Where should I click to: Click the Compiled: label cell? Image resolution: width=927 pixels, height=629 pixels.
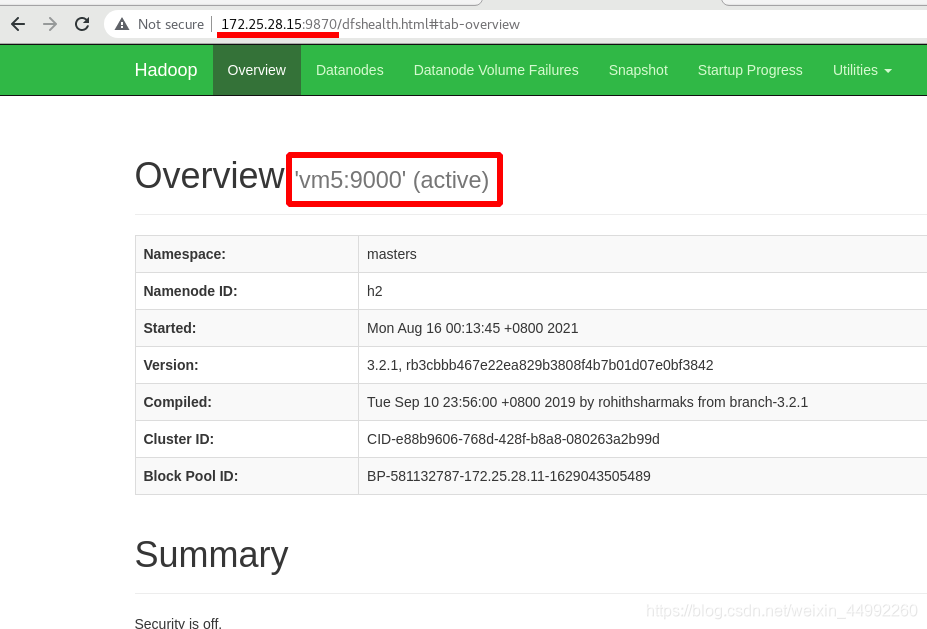[x=247, y=402]
